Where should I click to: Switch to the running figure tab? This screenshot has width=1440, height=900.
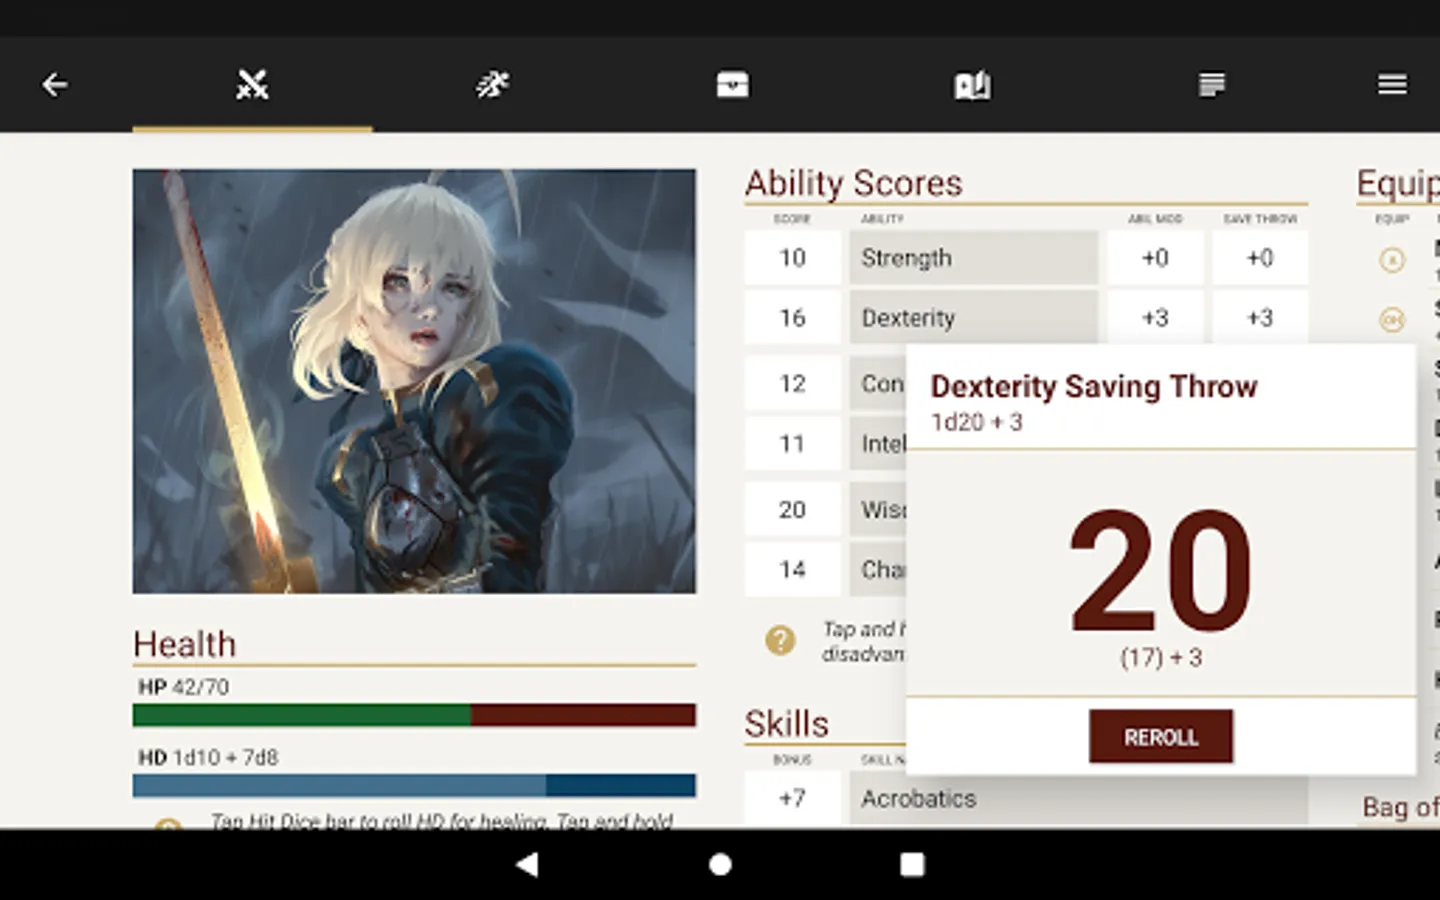pyautogui.click(x=492, y=85)
